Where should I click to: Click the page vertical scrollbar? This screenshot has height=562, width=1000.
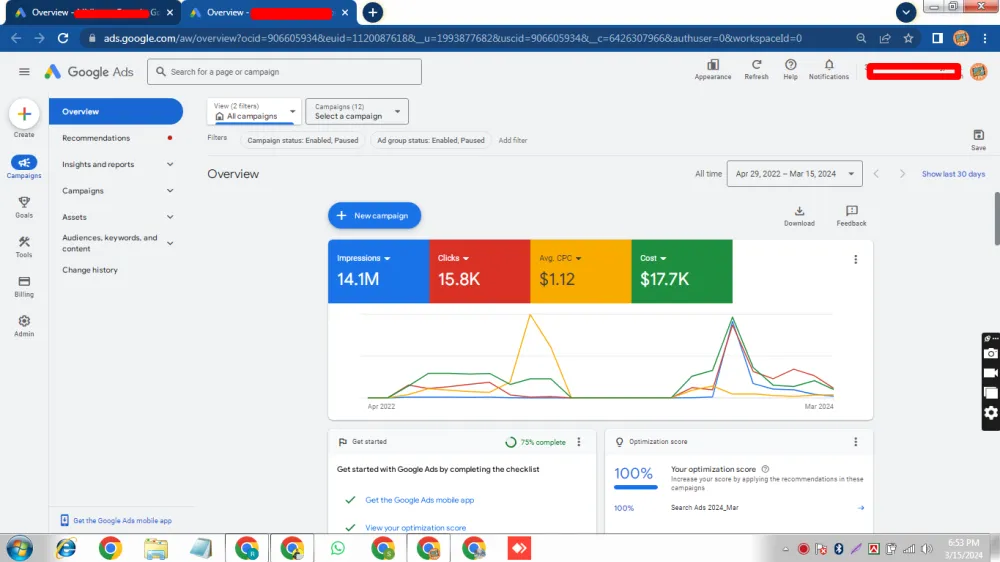point(996,218)
